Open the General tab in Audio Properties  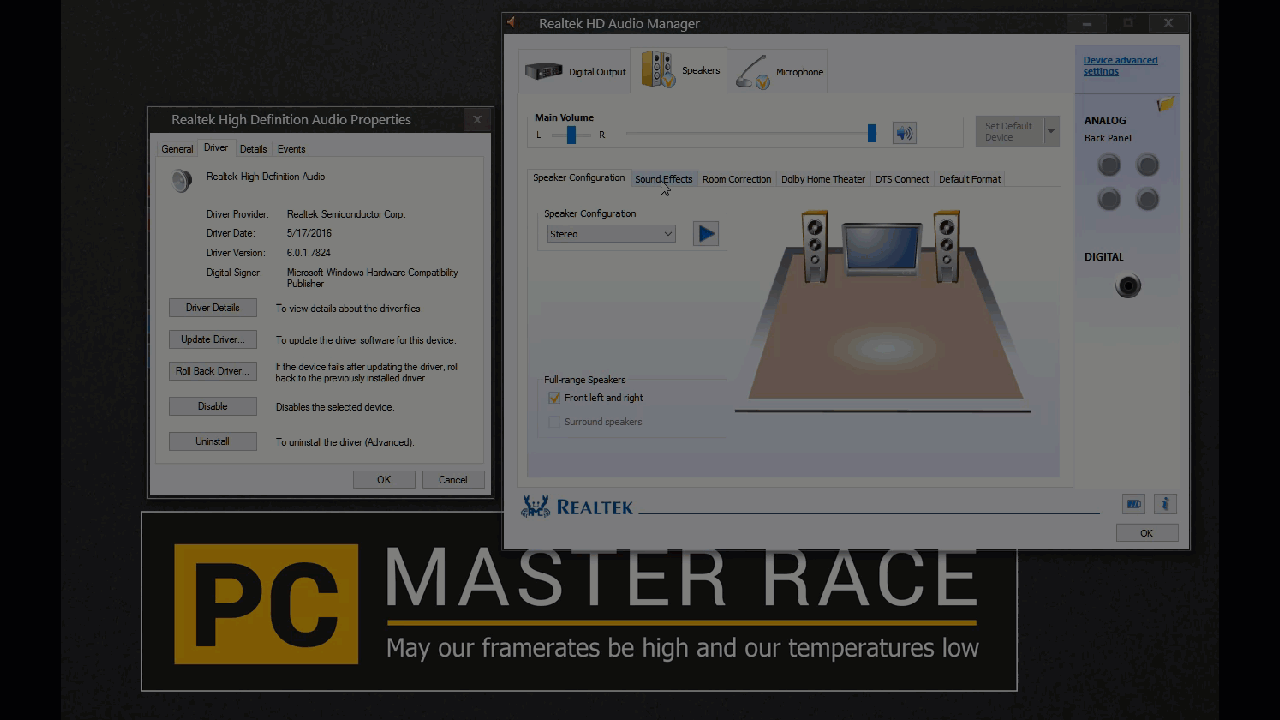click(177, 149)
